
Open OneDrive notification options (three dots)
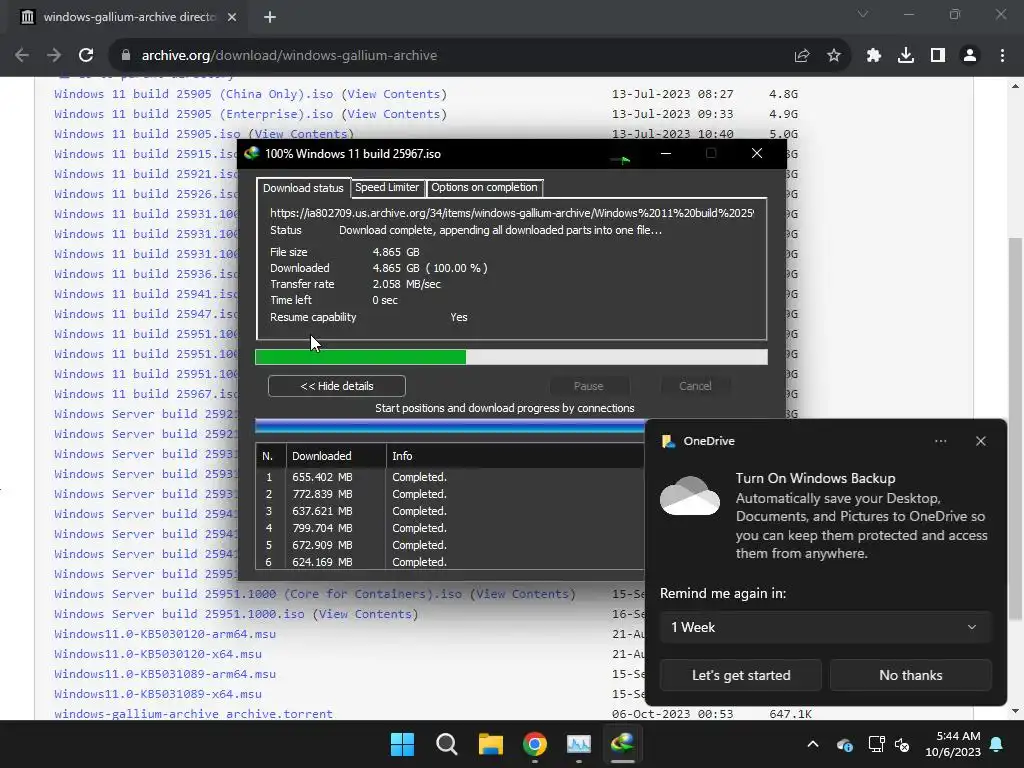pyautogui.click(x=940, y=441)
